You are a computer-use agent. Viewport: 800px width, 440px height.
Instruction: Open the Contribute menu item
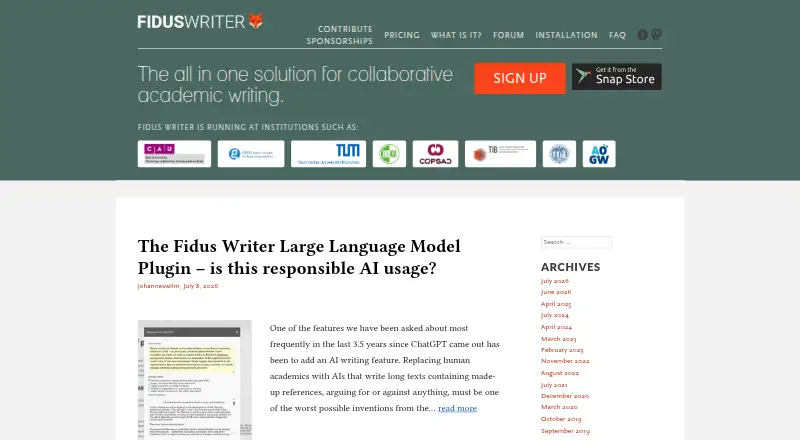pyautogui.click(x=345, y=29)
